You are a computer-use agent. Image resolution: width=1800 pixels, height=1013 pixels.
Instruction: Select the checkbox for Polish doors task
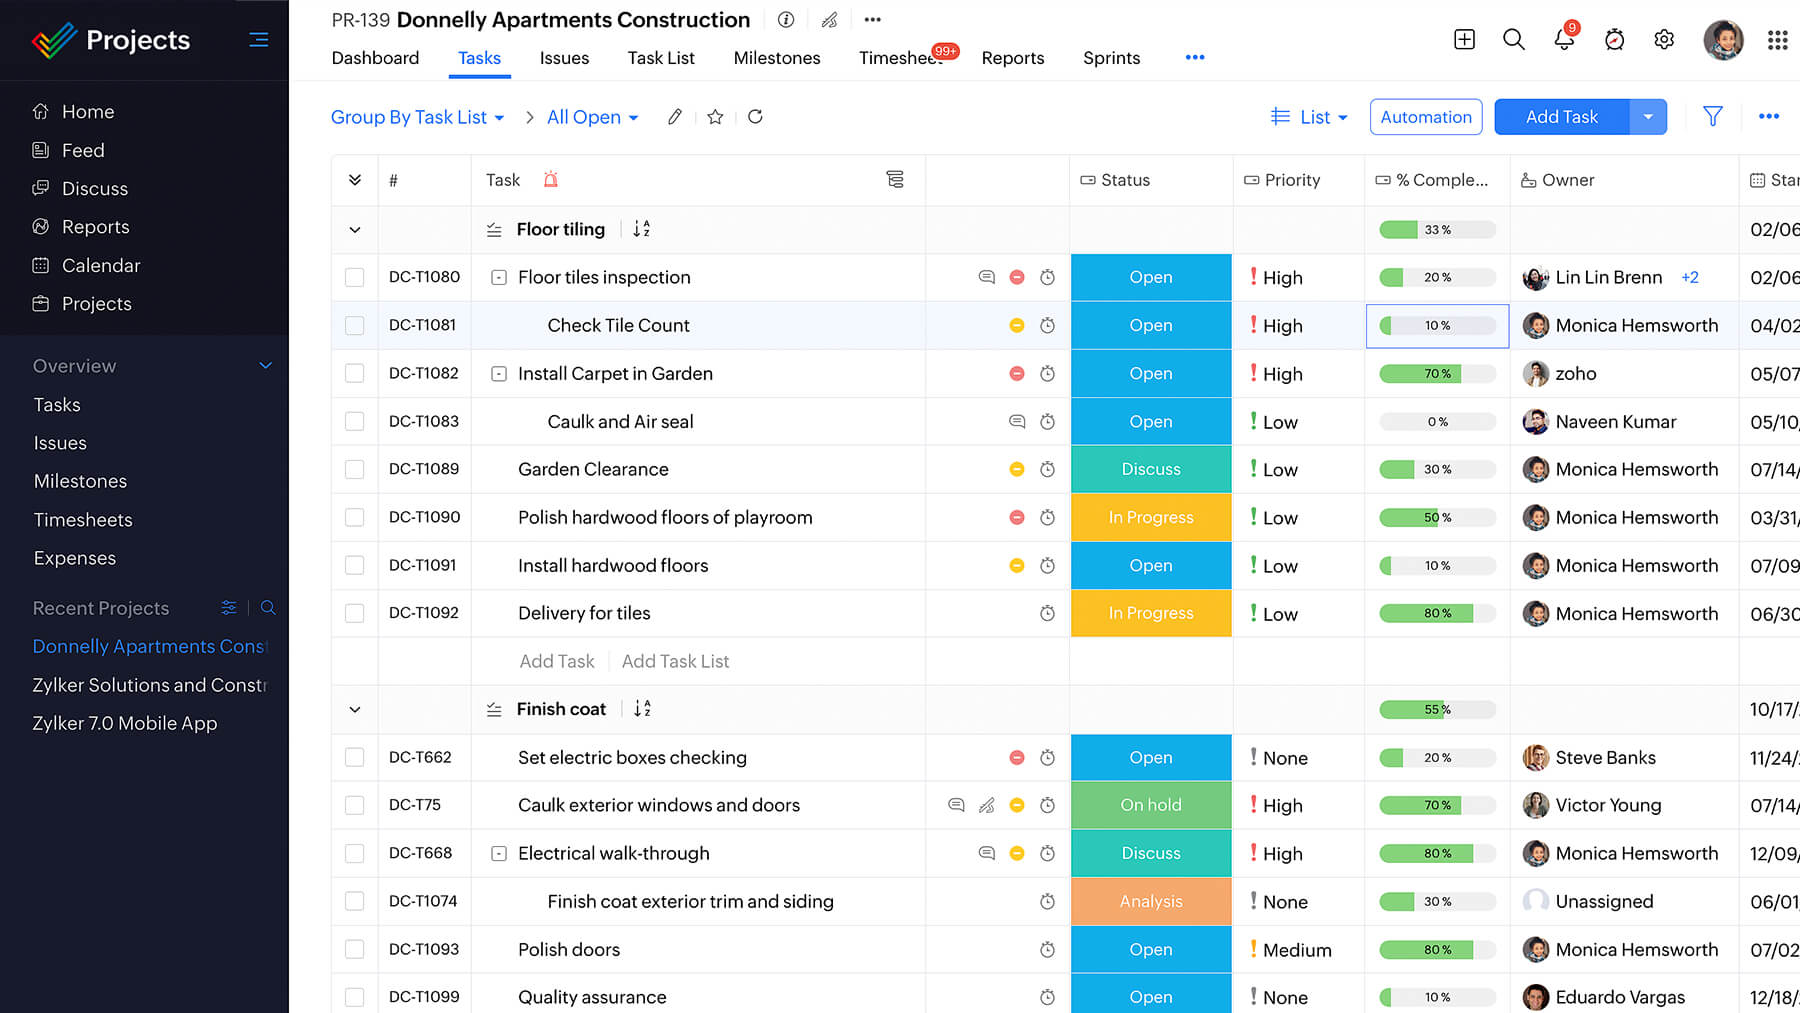(355, 949)
